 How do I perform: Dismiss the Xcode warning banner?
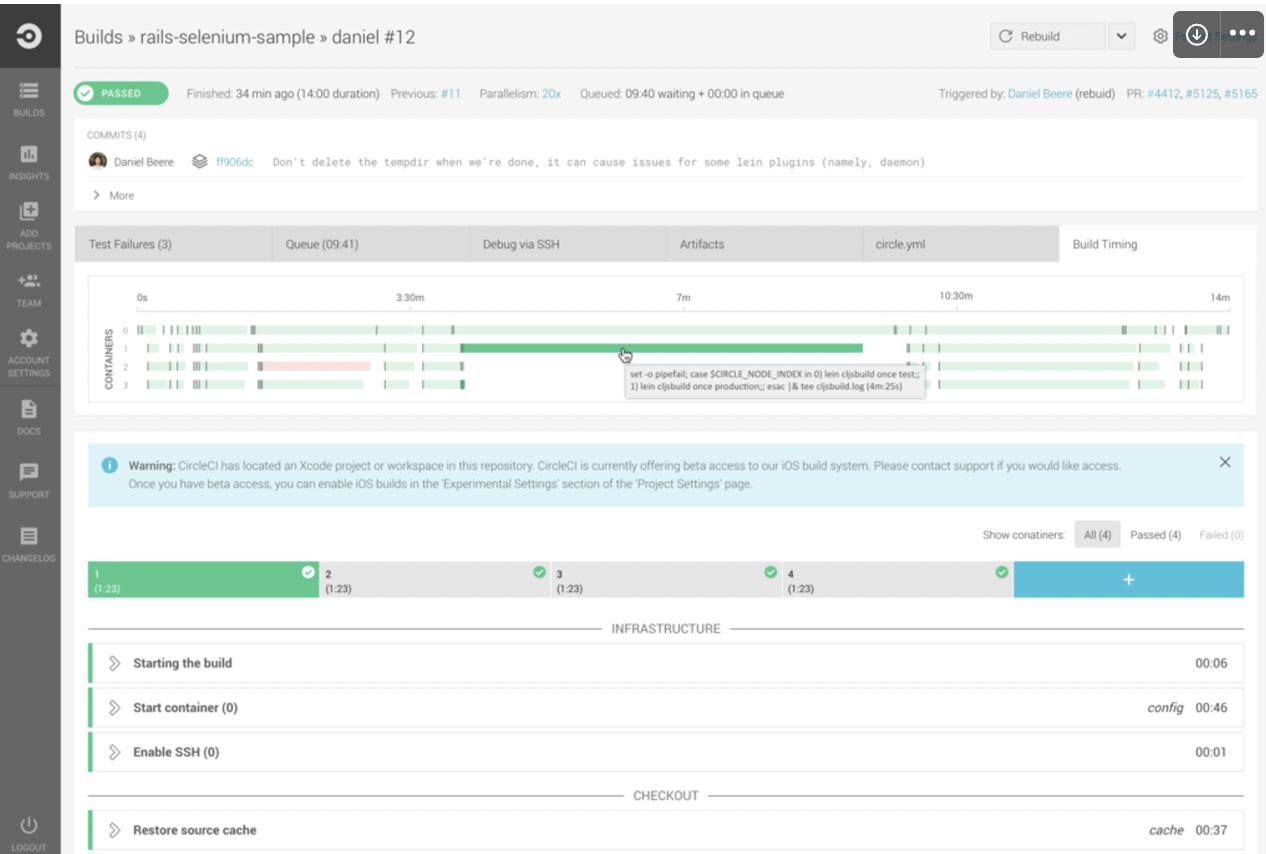tap(1225, 462)
